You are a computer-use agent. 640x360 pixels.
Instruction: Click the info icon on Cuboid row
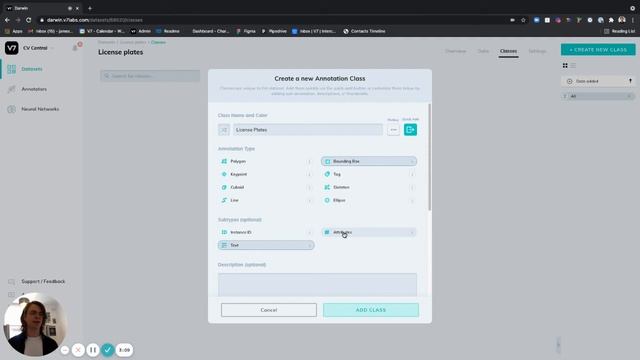pyautogui.click(x=309, y=187)
